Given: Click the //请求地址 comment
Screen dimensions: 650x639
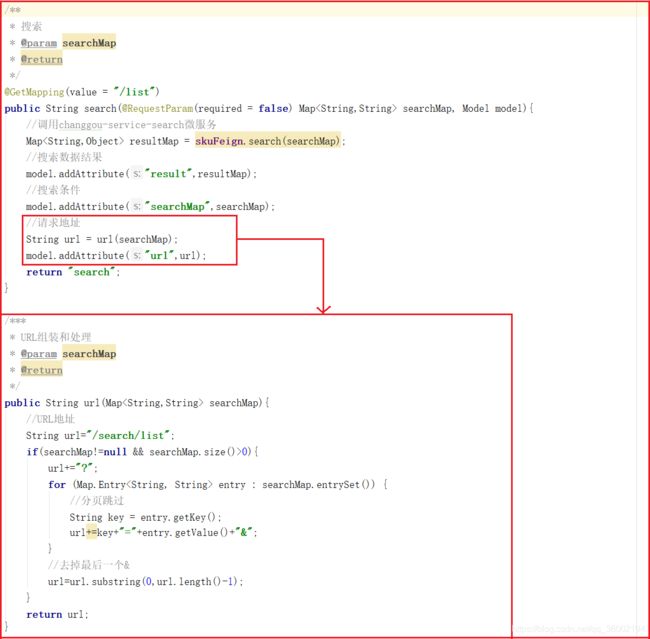Looking at the screenshot, I should [x=53, y=223].
